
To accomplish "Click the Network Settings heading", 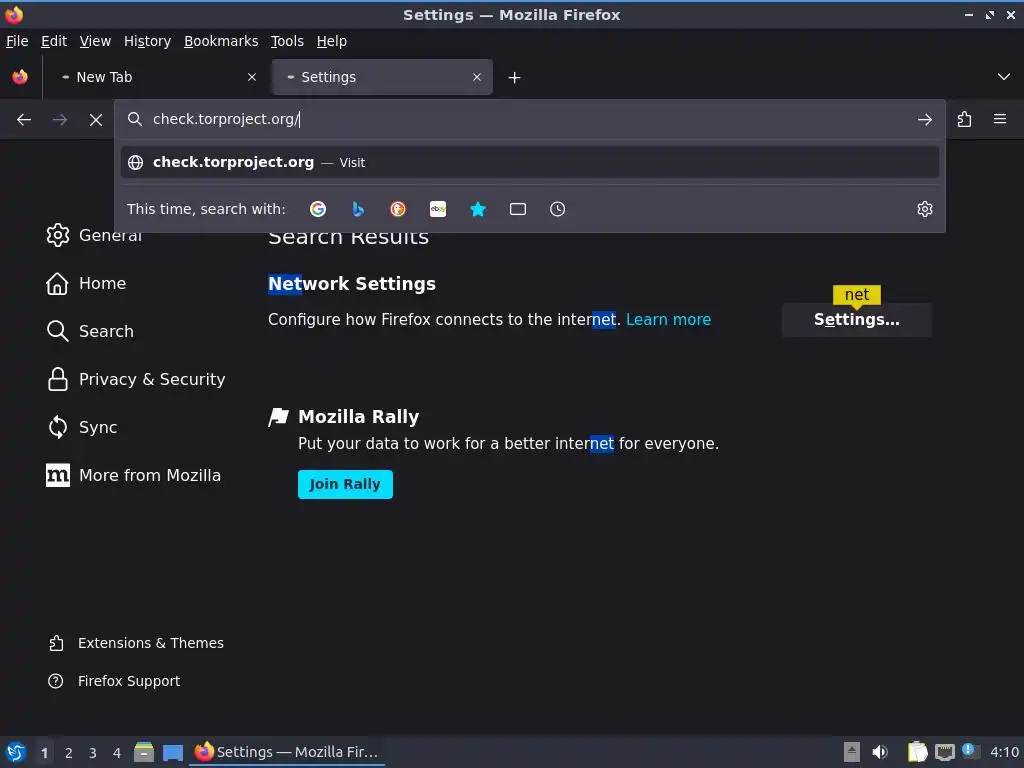I will tap(352, 283).
